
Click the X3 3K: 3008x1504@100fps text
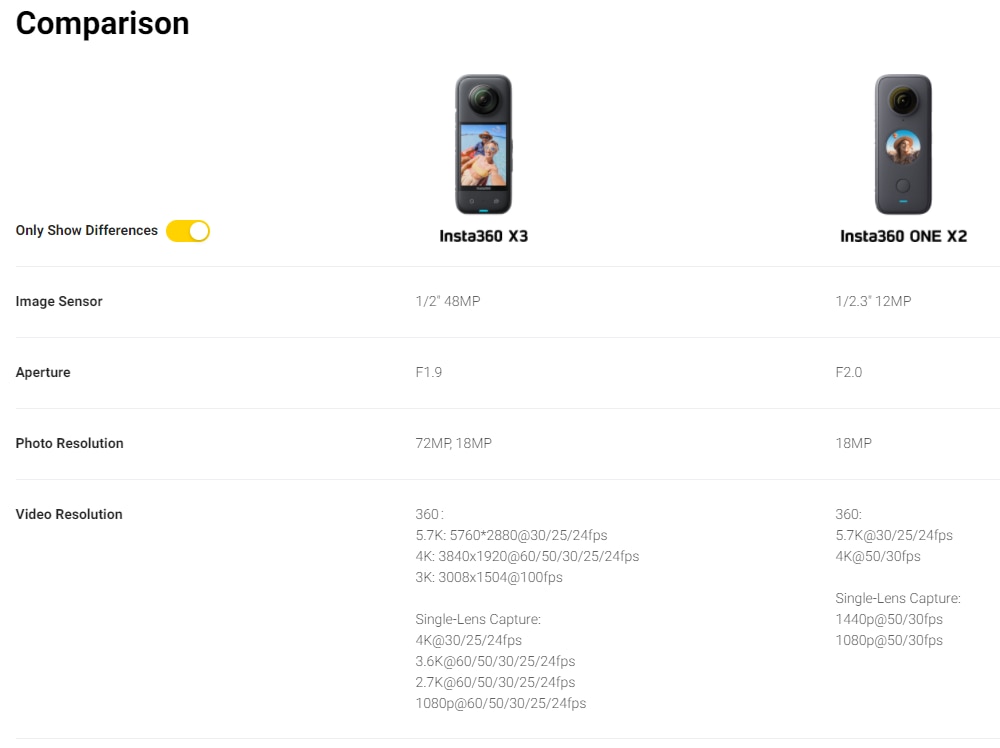[489, 577]
